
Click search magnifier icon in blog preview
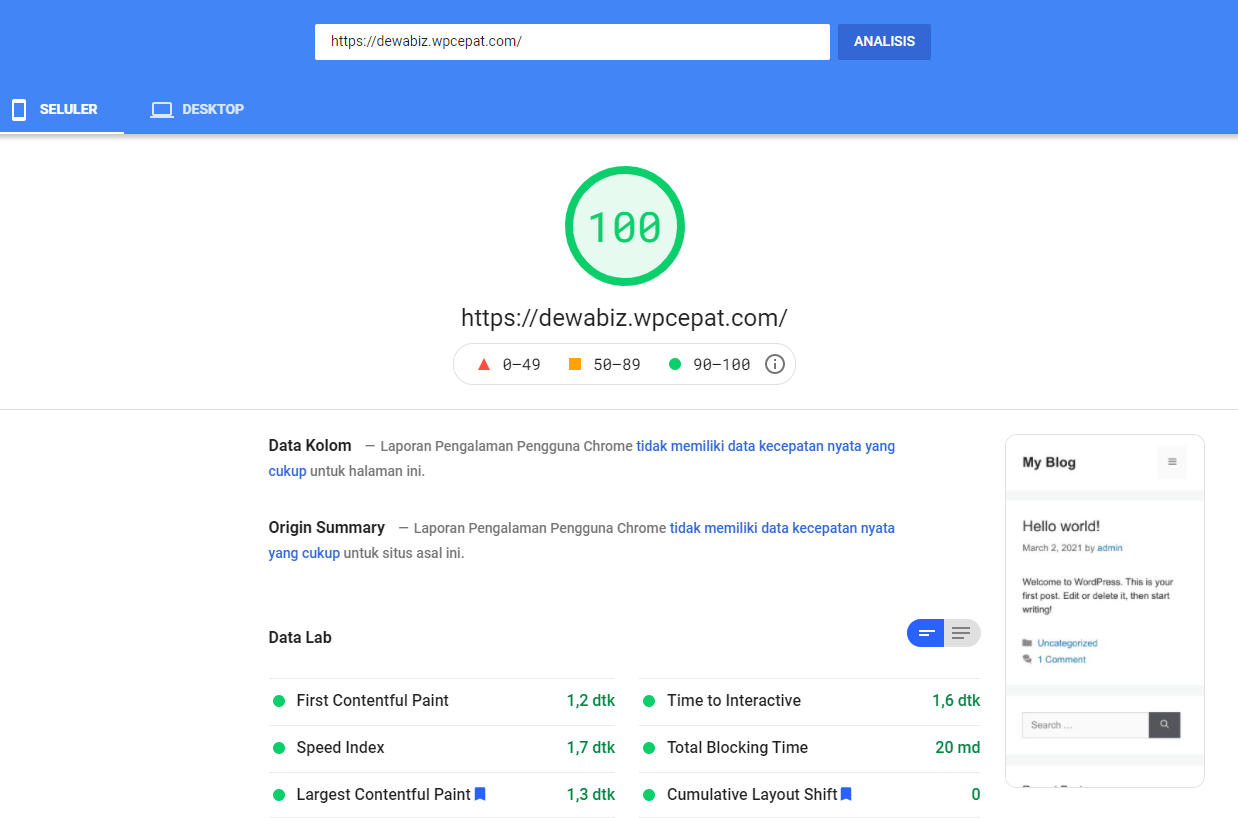pyautogui.click(x=1164, y=725)
